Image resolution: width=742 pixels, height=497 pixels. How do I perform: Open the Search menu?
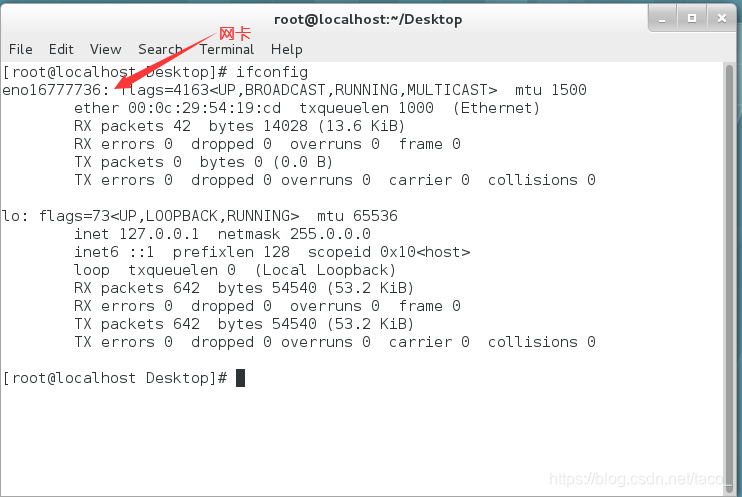160,49
